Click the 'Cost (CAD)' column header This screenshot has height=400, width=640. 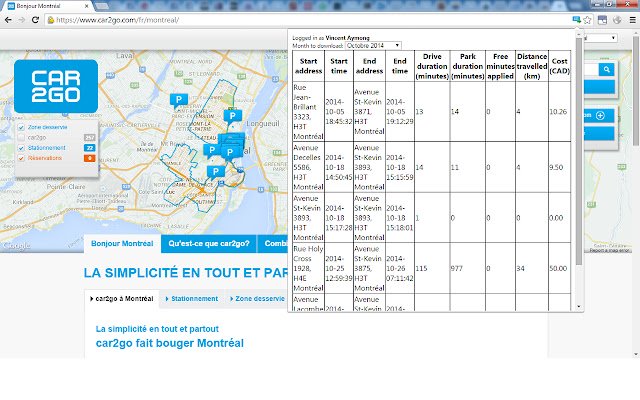tap(560, 66)
